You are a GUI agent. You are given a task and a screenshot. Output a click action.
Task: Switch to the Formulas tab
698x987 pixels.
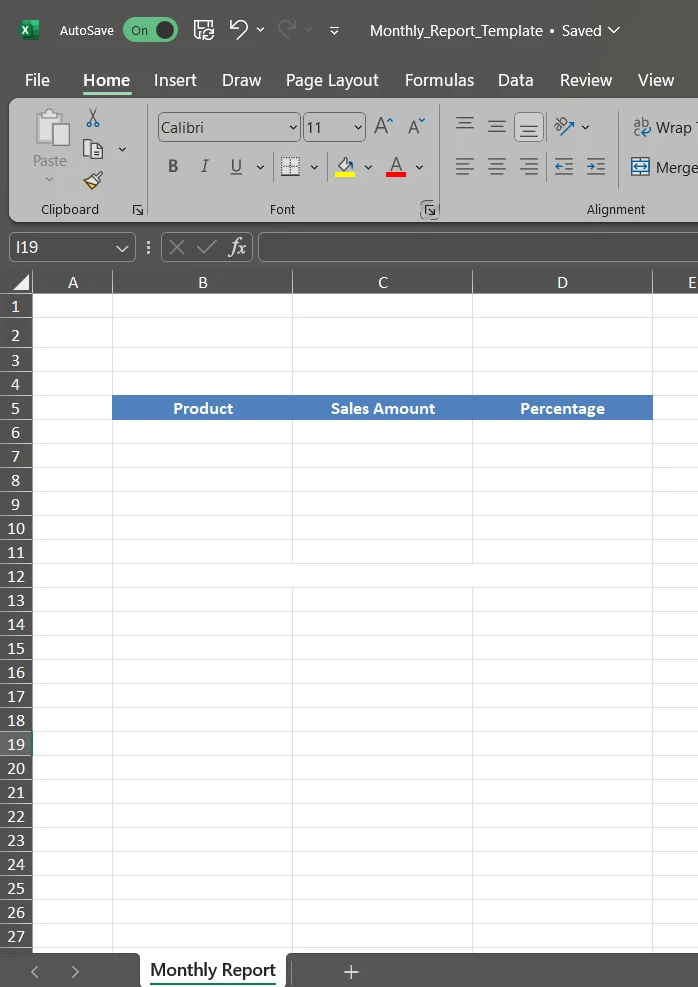pos(439,80)
